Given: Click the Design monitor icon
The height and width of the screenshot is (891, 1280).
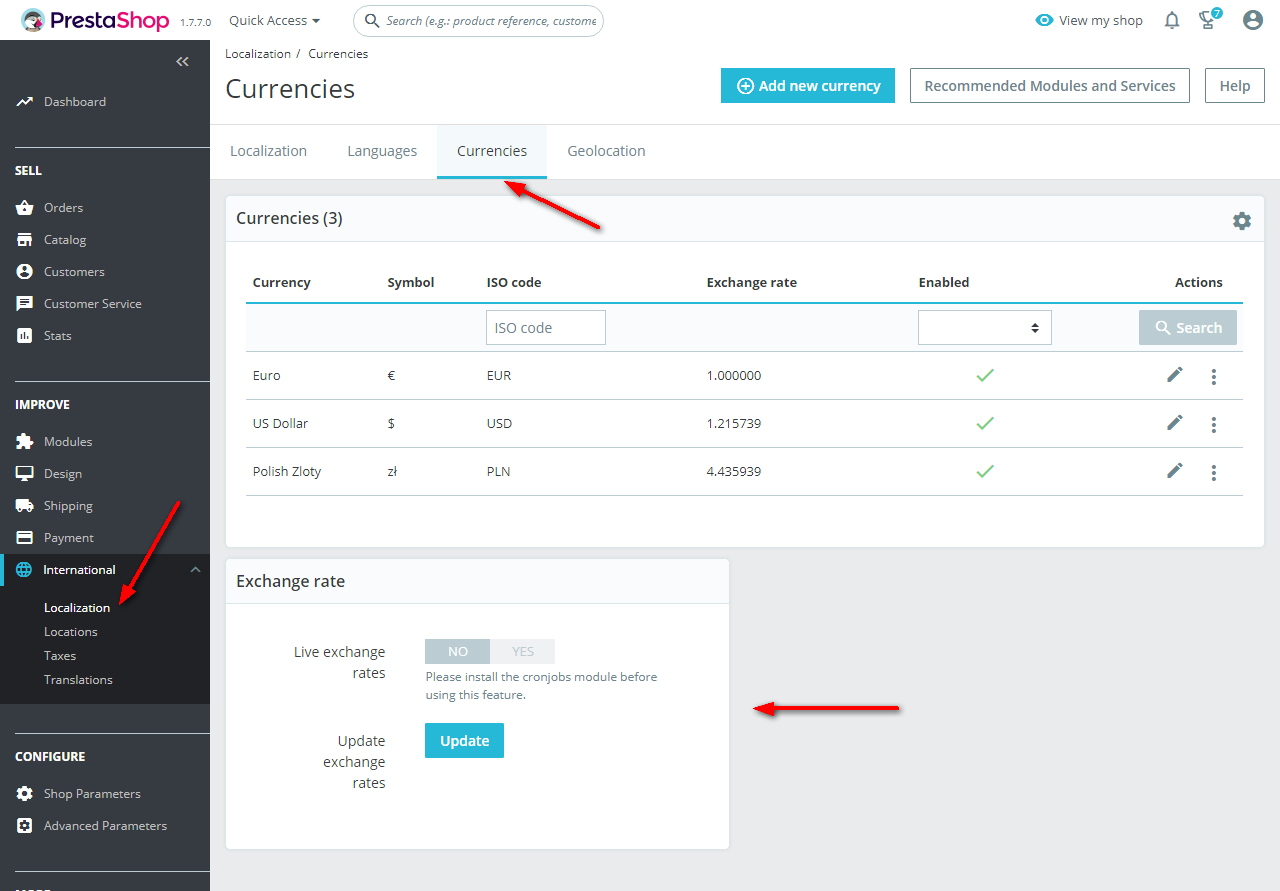Looking at the screenshot, I should pyautogui.click(x=25, y=474).
